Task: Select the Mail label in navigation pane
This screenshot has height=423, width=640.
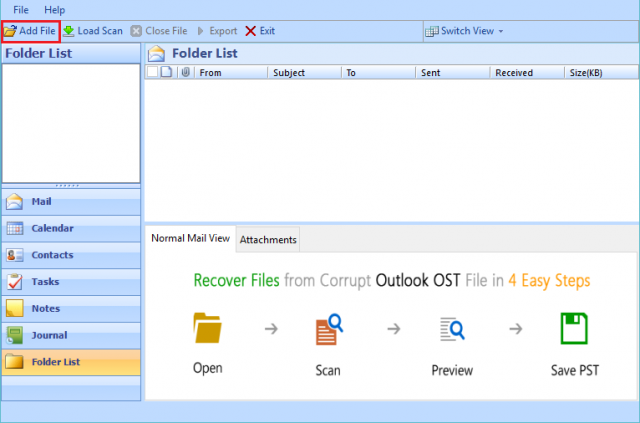Action: click(x=42, y=202)
